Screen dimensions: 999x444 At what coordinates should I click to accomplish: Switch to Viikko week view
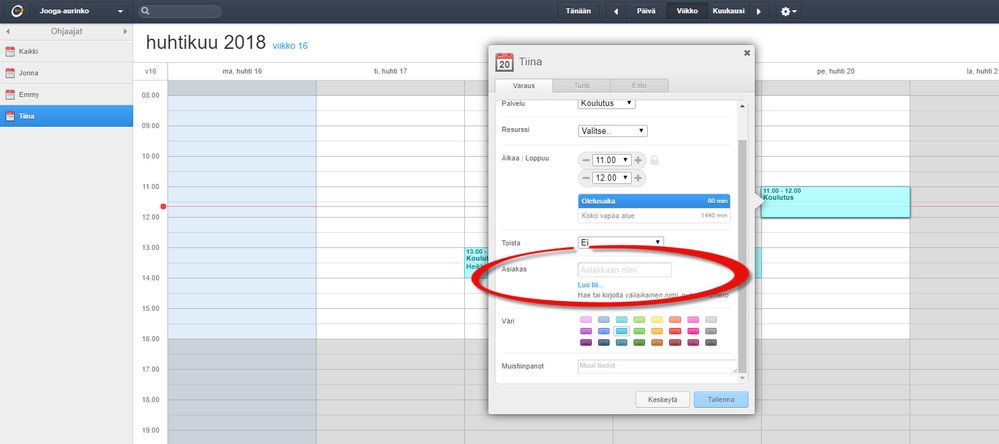(x=687, y=11)
